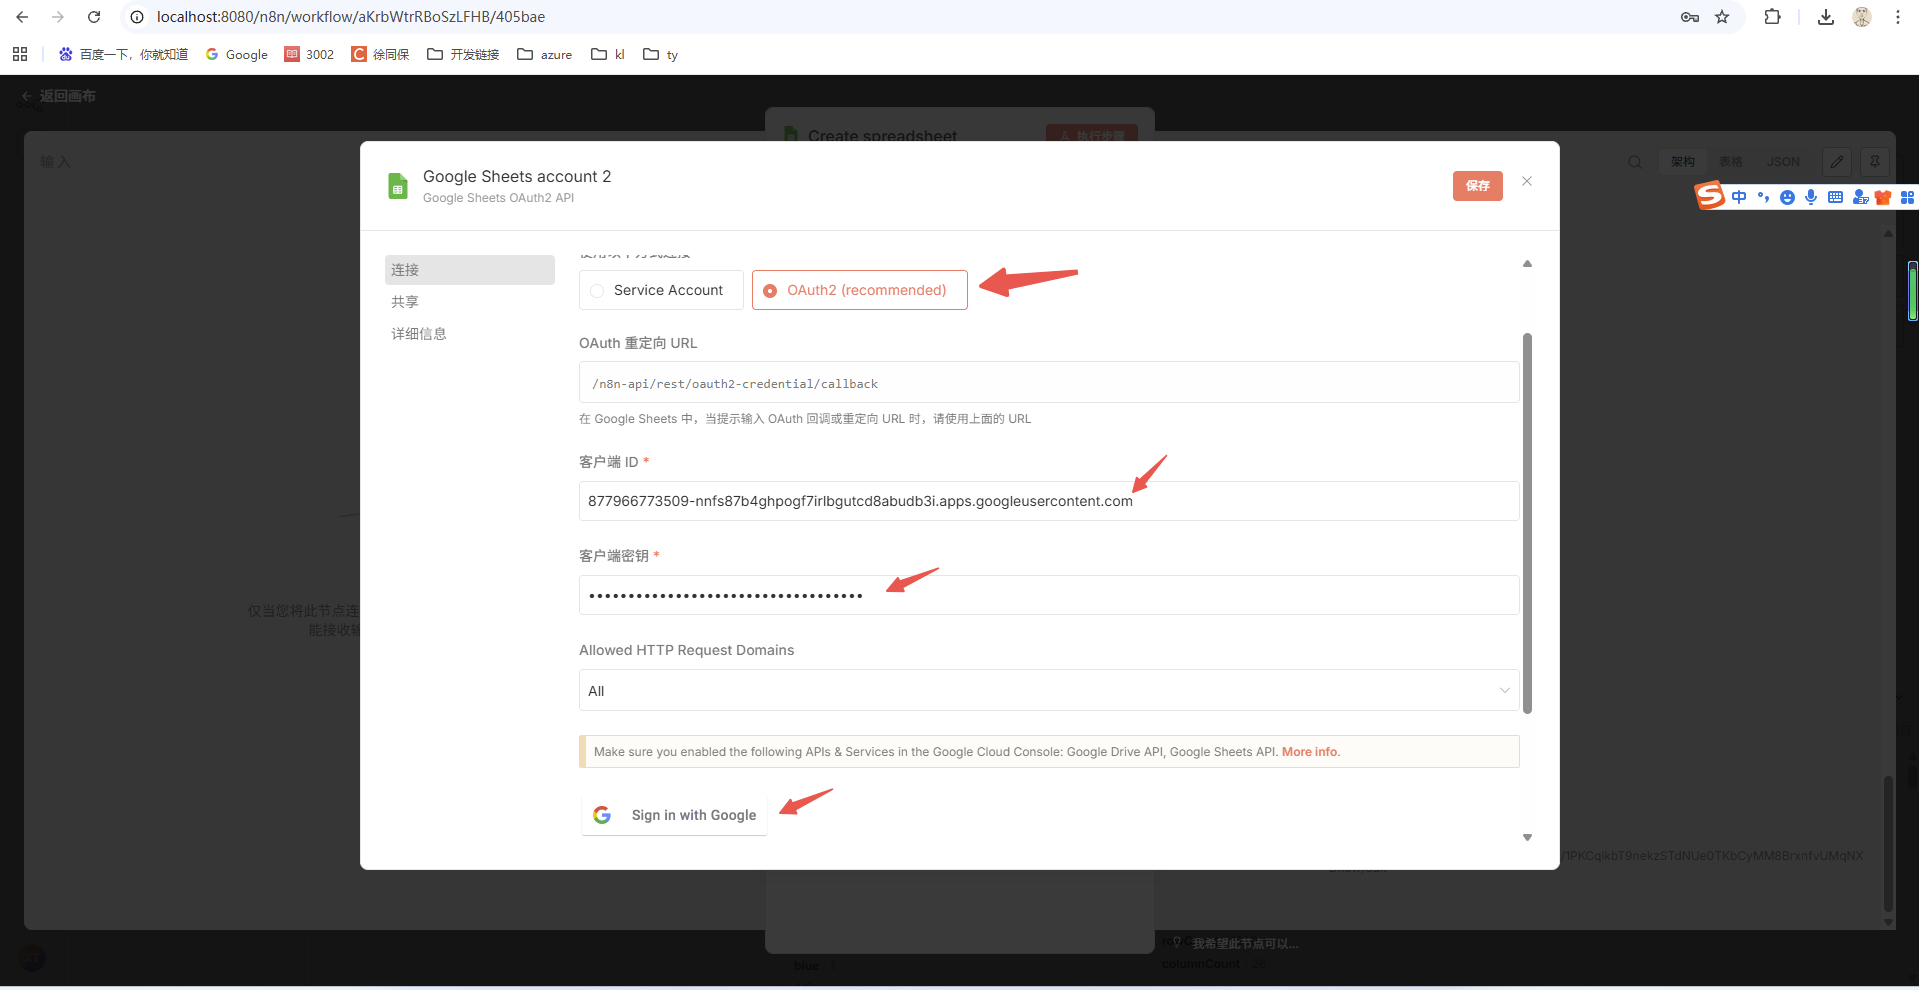Image resolution: width=1919 pixels, height=990 pixels.
Task: Click the 客户端 ID input field
Action: click(1049, 501)
